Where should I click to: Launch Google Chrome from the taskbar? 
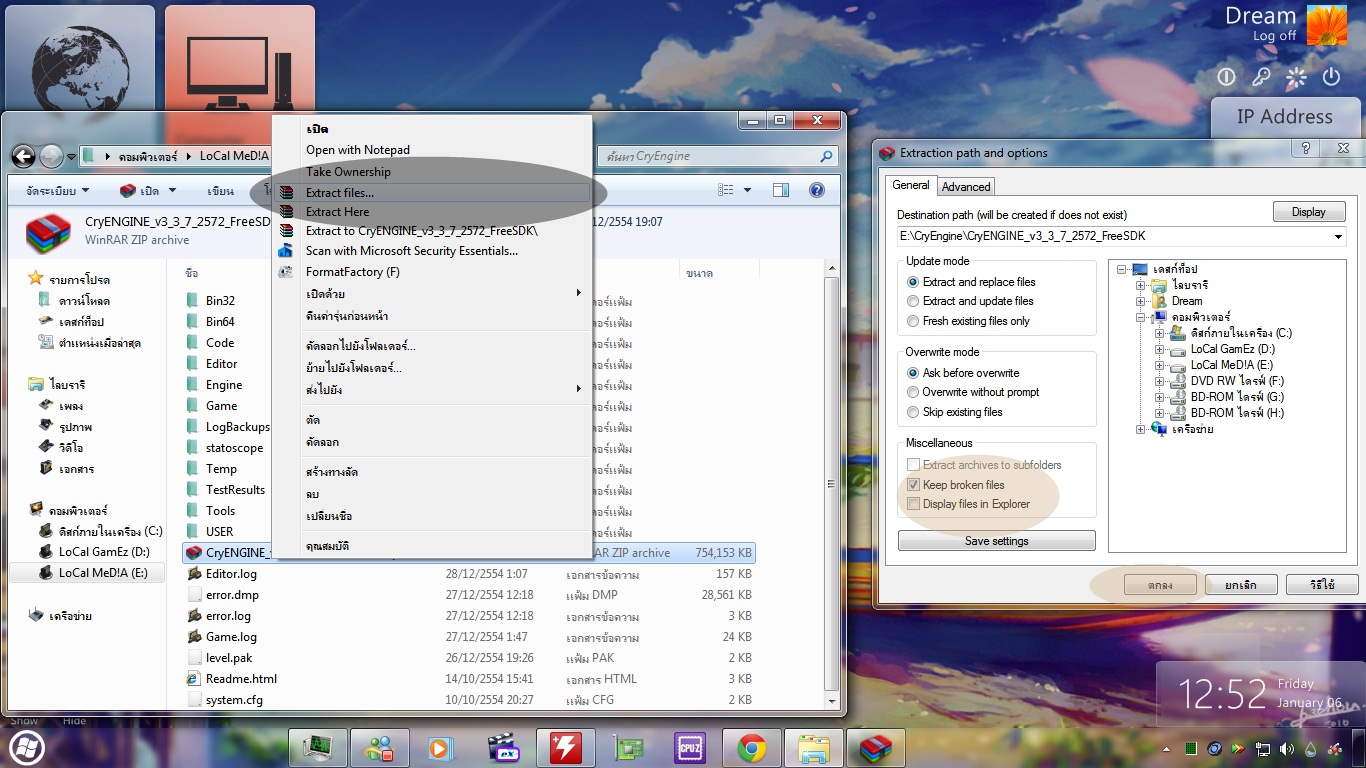coord(751,748)
